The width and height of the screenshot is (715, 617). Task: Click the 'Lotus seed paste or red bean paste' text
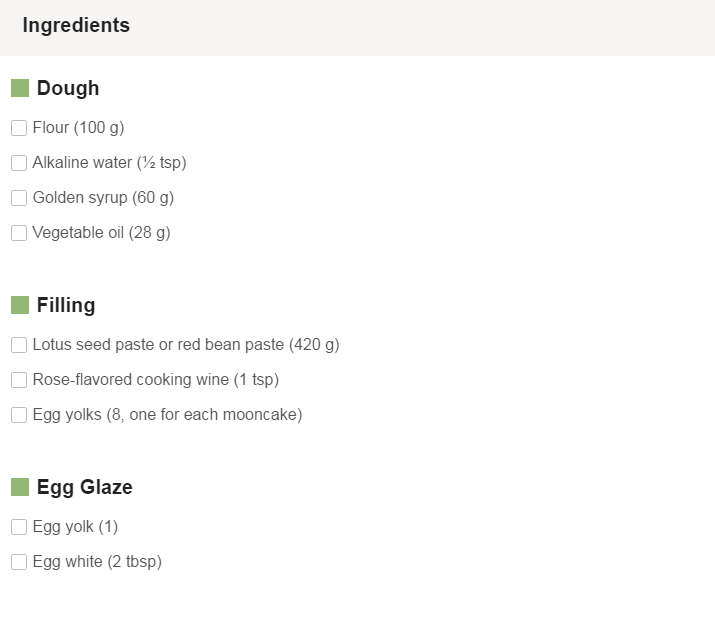click(x=158, y=345)
